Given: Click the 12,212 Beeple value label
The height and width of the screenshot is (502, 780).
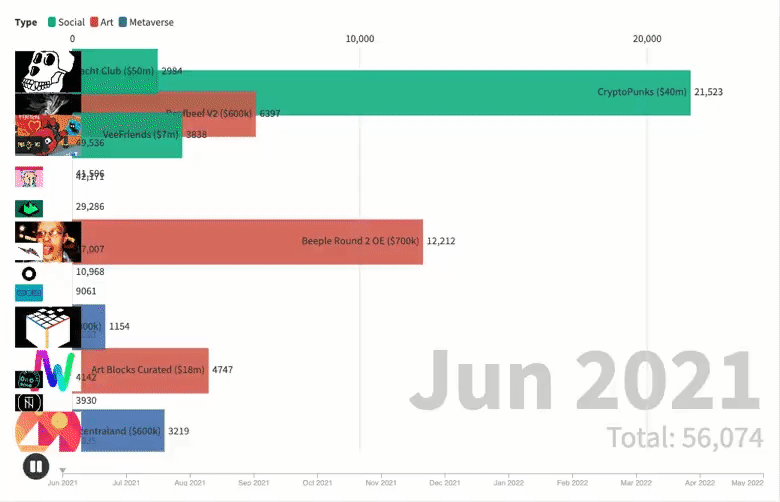Looking at the screenshot, I should 441,241.
